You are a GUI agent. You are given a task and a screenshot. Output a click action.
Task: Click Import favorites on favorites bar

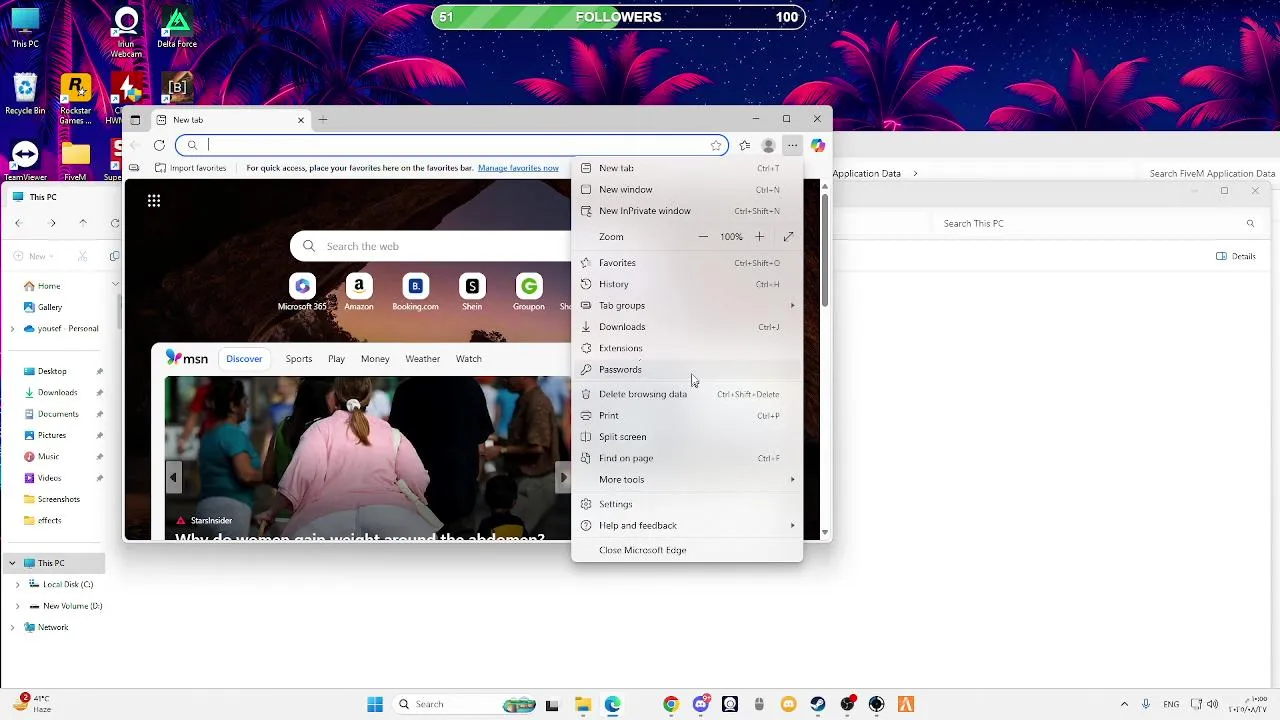[x=191, y=168]
